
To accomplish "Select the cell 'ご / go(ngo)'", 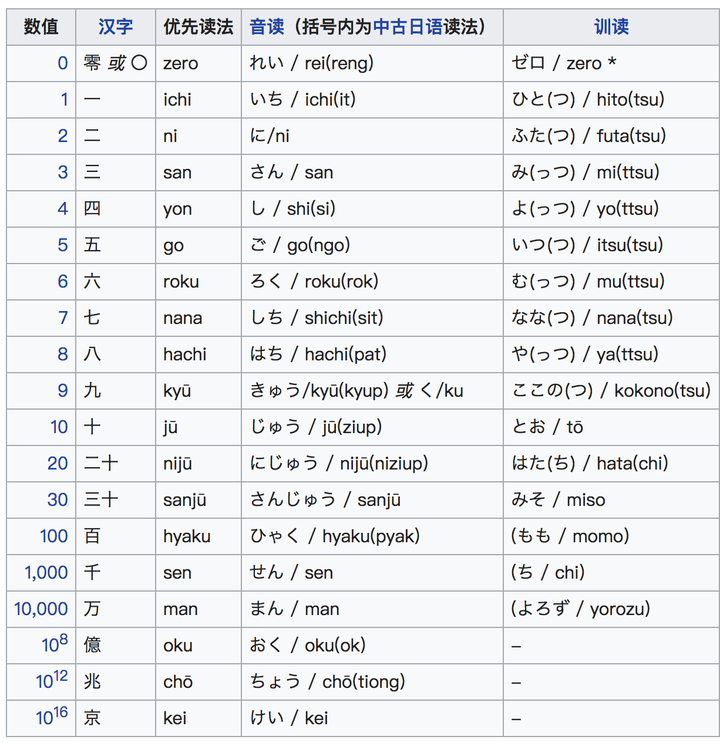I will pos(372,245).
